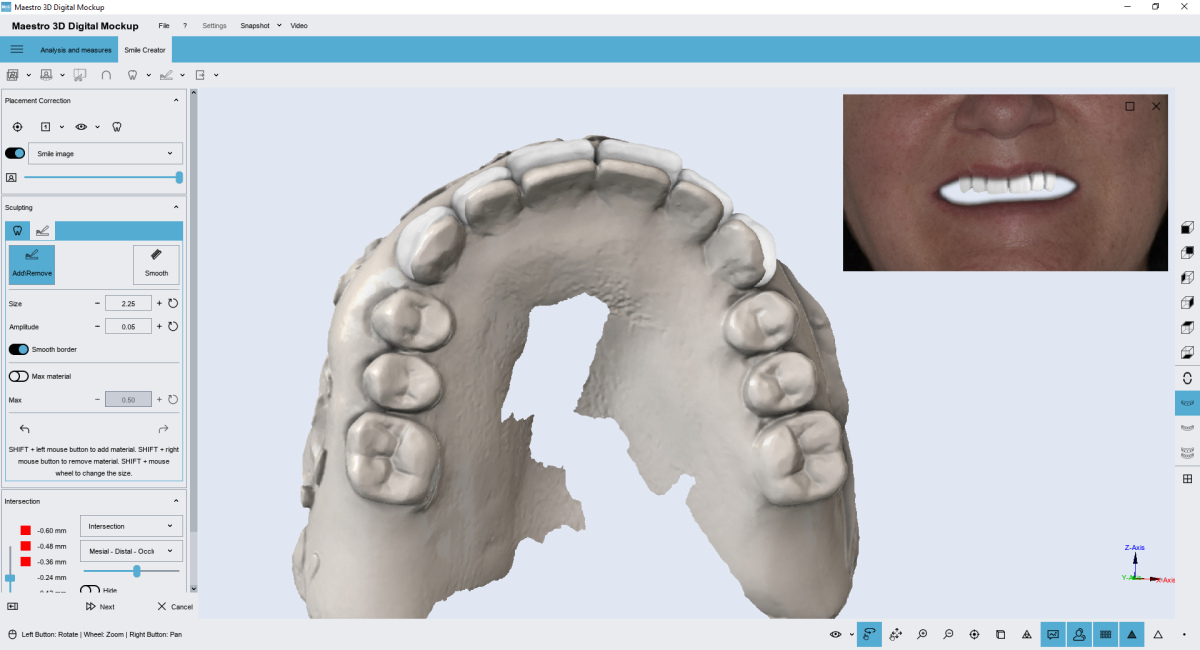This screenshot has width=1200, height=650.
Task: Select the solid triangle shading icon
Action: 1132,634
